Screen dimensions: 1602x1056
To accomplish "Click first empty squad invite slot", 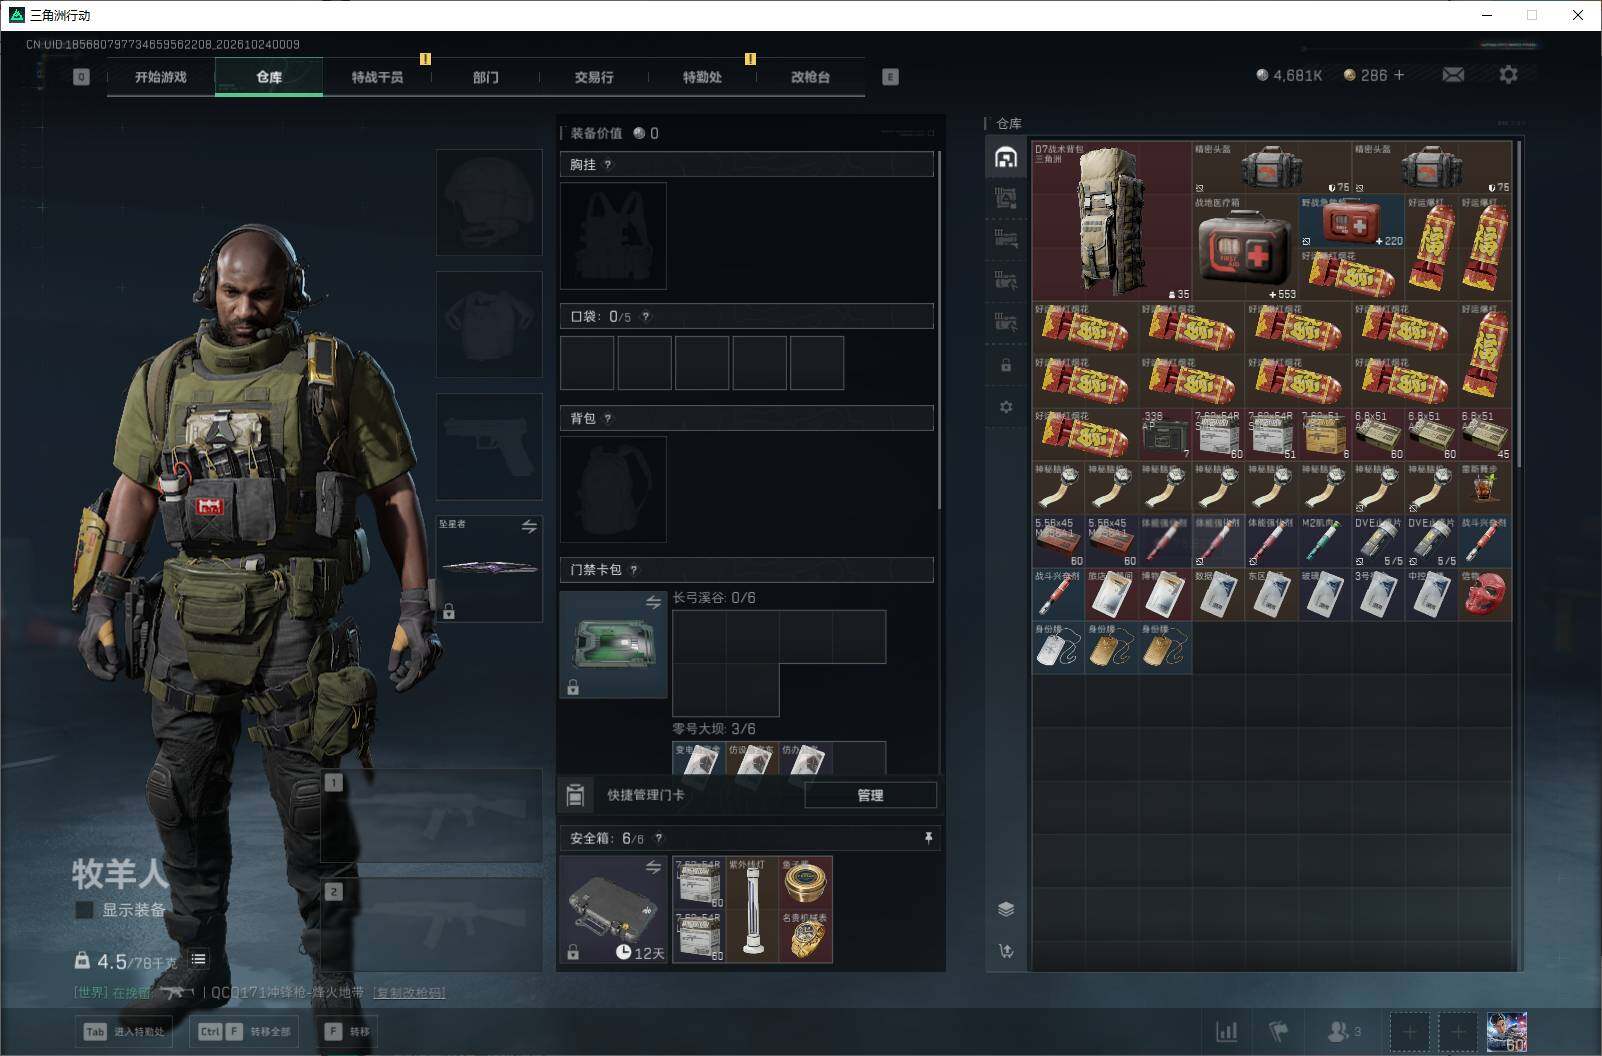I will tap(1409, 1031).
